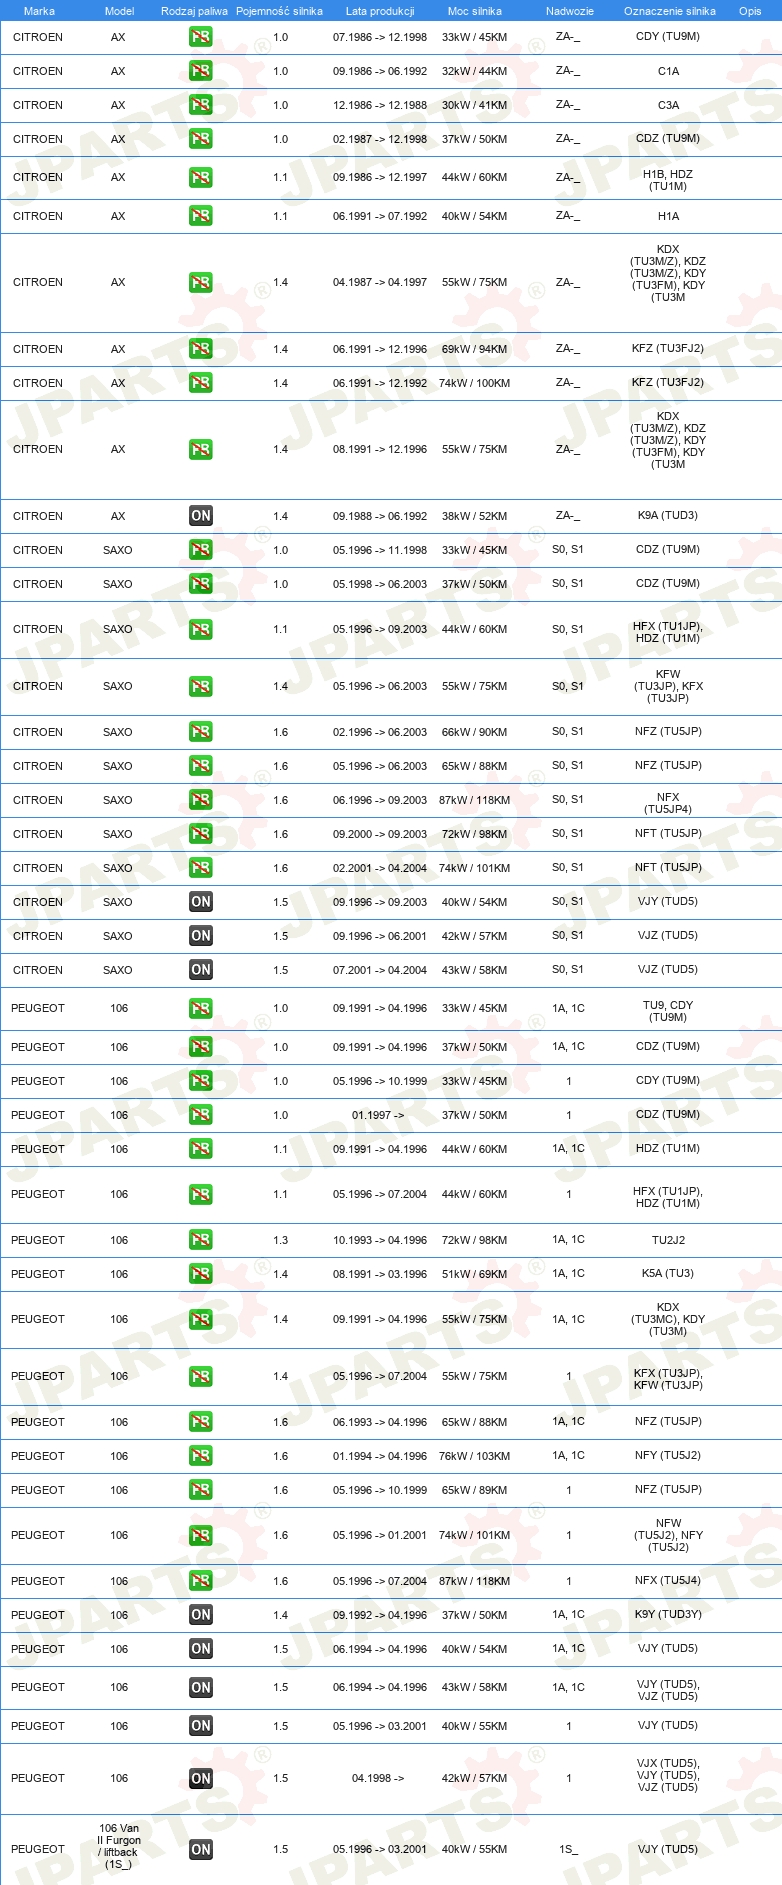
Task: Click the Oznaczenie silnika column header
Action: click(670, 11)
